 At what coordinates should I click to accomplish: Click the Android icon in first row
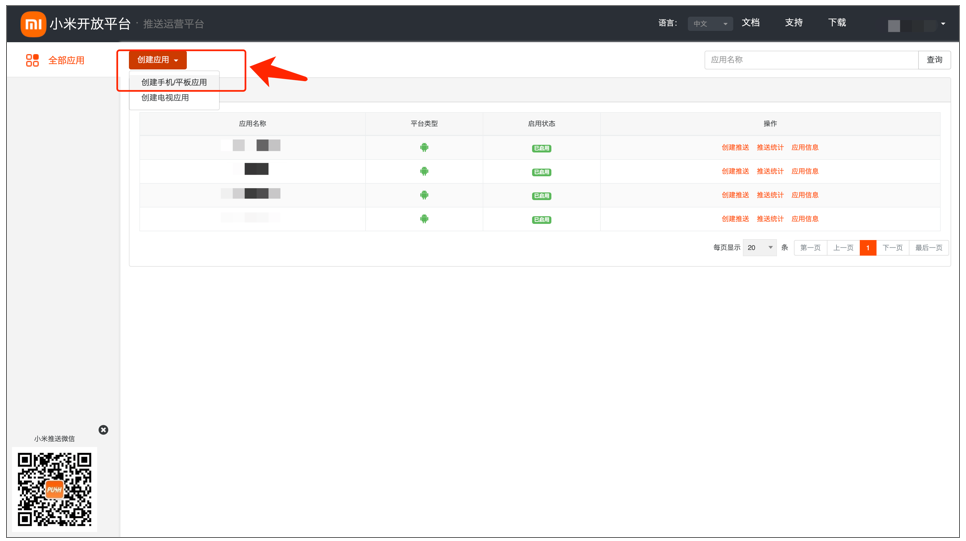[424, 147]
